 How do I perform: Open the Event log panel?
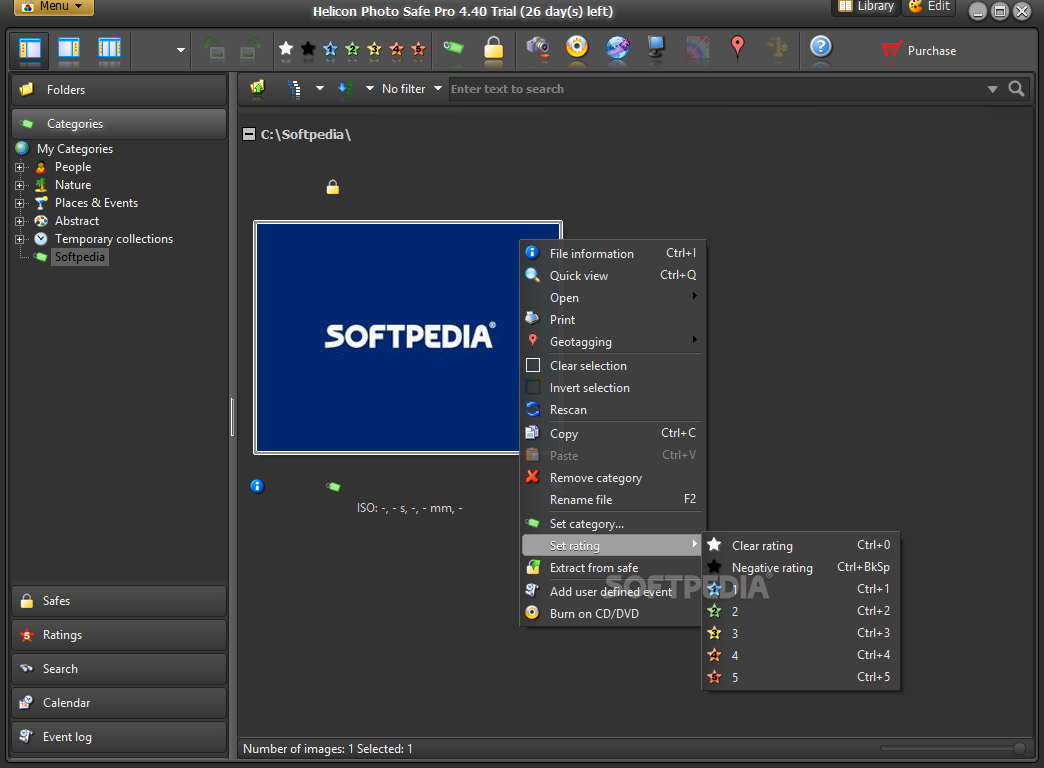(x=119, y=737)
